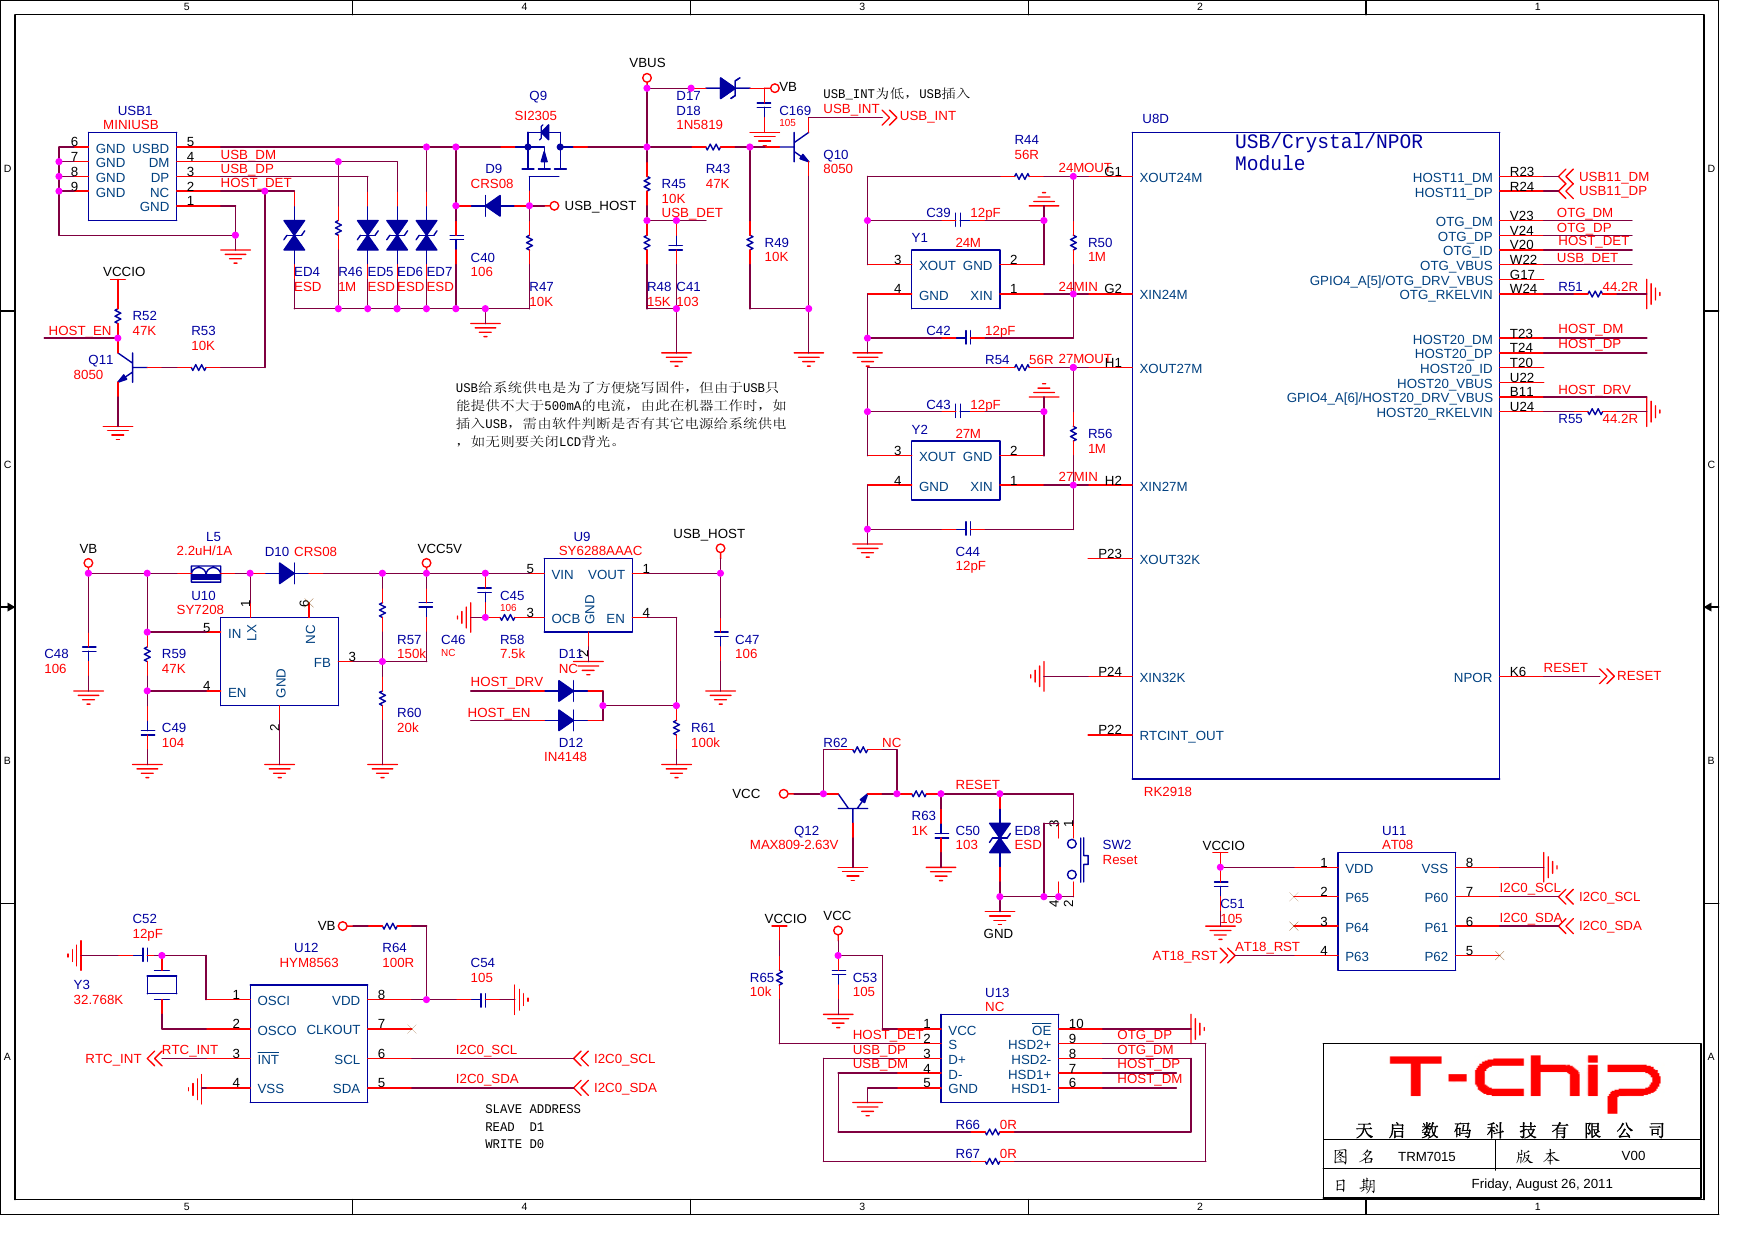Select the U12 HYM8563 RTC chip
This screenshot has height=1241, width=1755.
coord(308,1043)
